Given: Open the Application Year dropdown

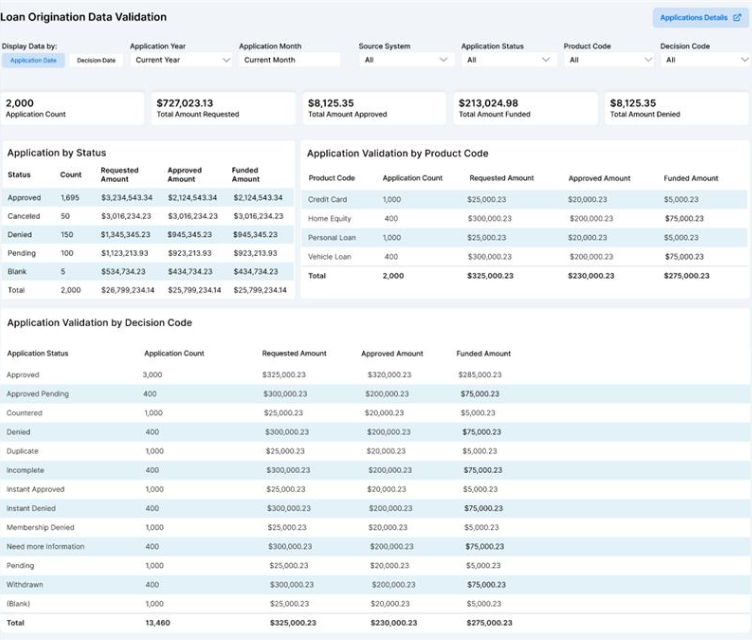Looking at the screenshot, I should [182, 60].
